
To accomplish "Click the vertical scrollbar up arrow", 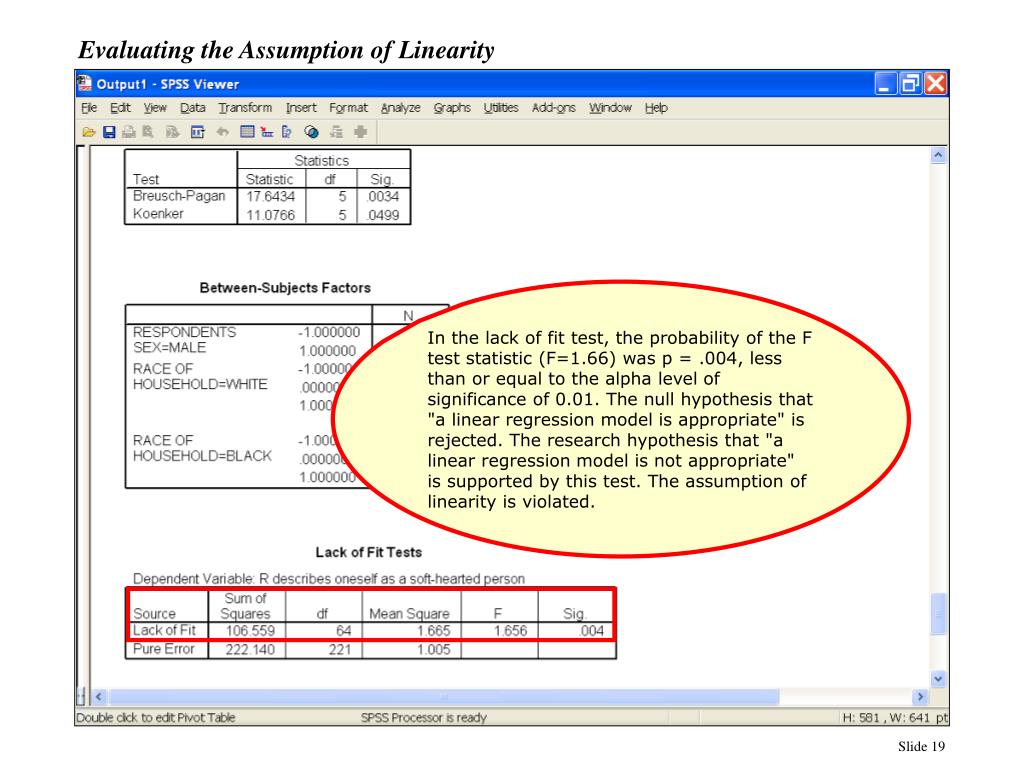I will point(938,155).
